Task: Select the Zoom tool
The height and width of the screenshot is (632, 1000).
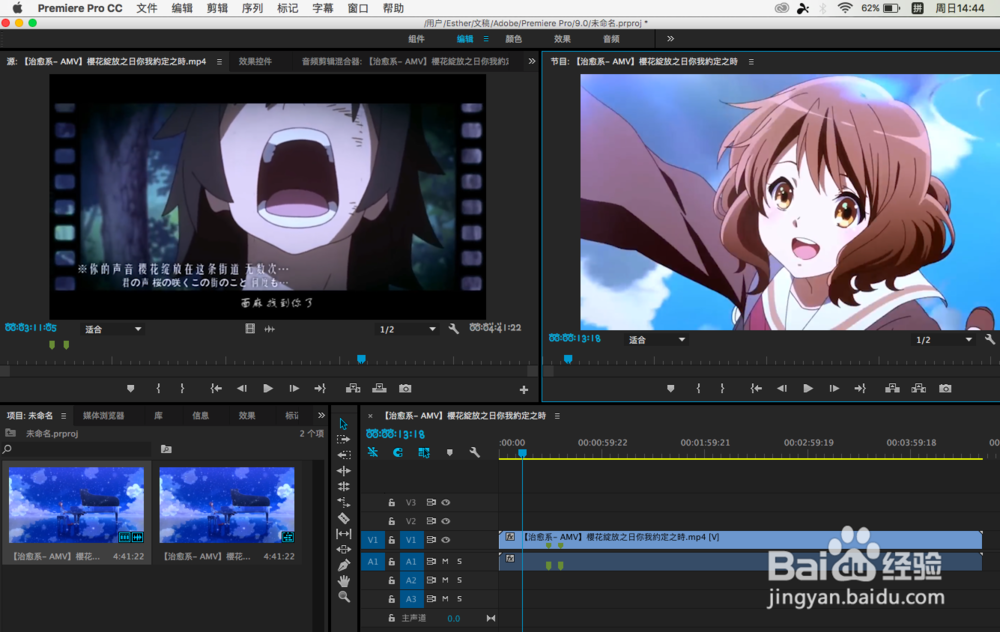Action: (344, 597)
